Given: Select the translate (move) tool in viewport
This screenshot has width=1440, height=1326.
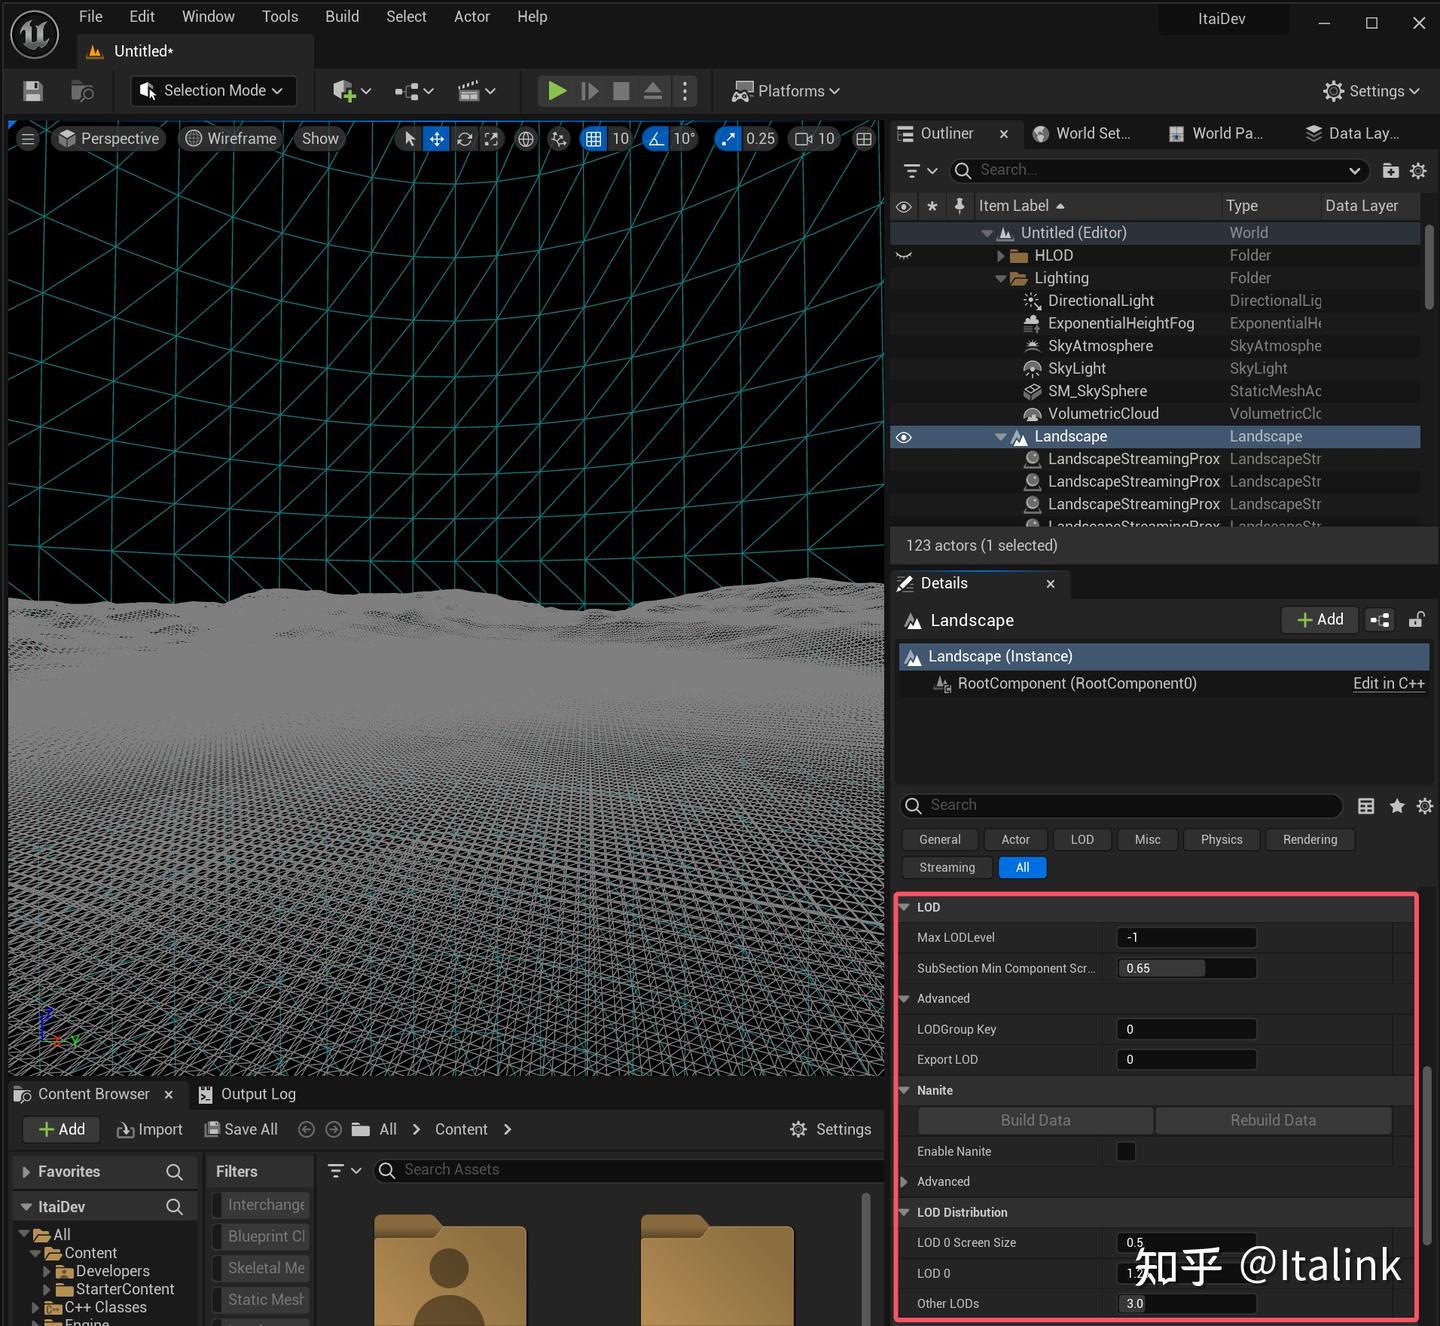Looking at the screenshot, I should click(437, 139).
